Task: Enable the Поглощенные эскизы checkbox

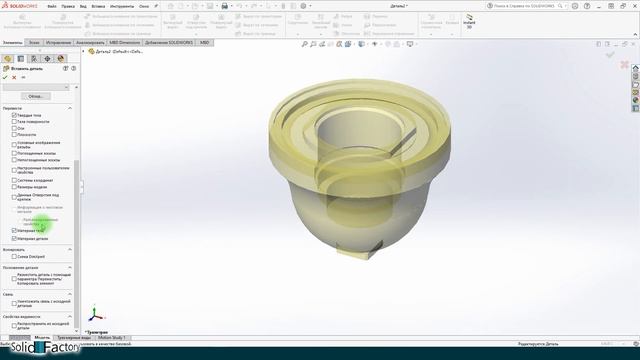Action: (x=14, y=153)
